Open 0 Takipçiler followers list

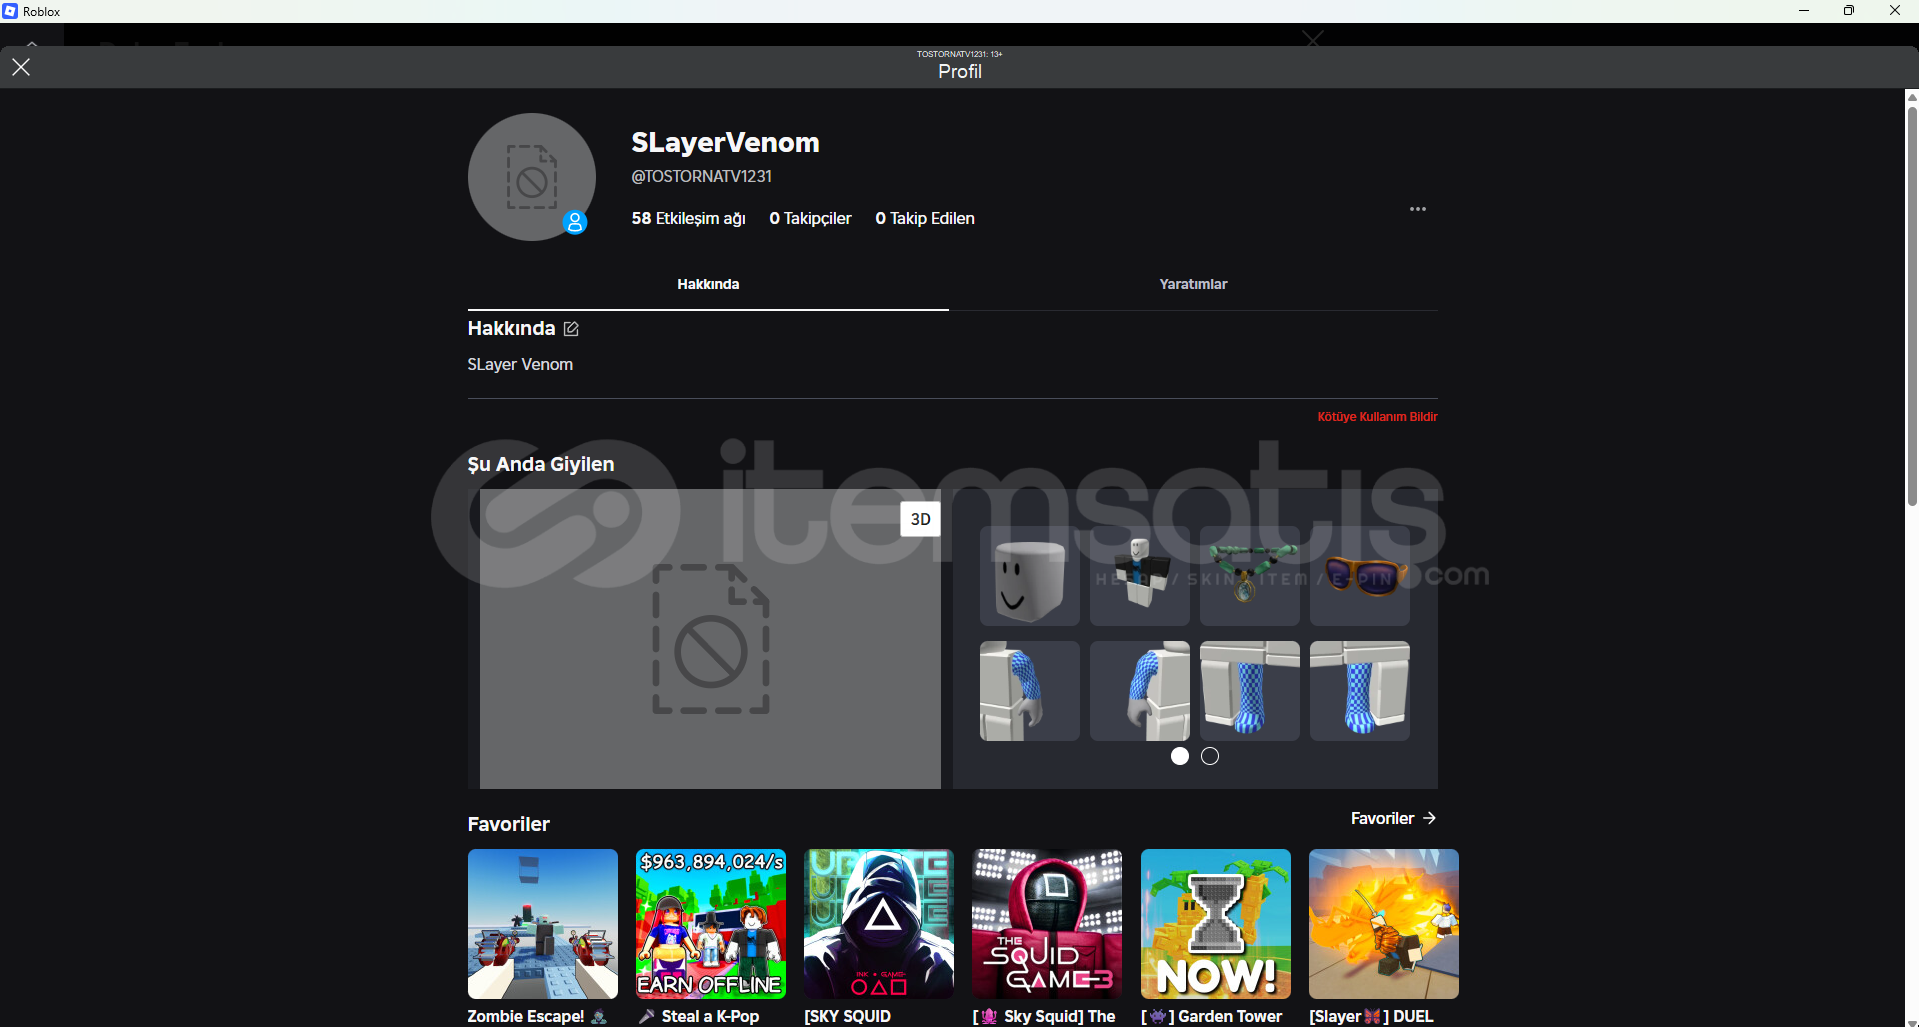[810, 218]
